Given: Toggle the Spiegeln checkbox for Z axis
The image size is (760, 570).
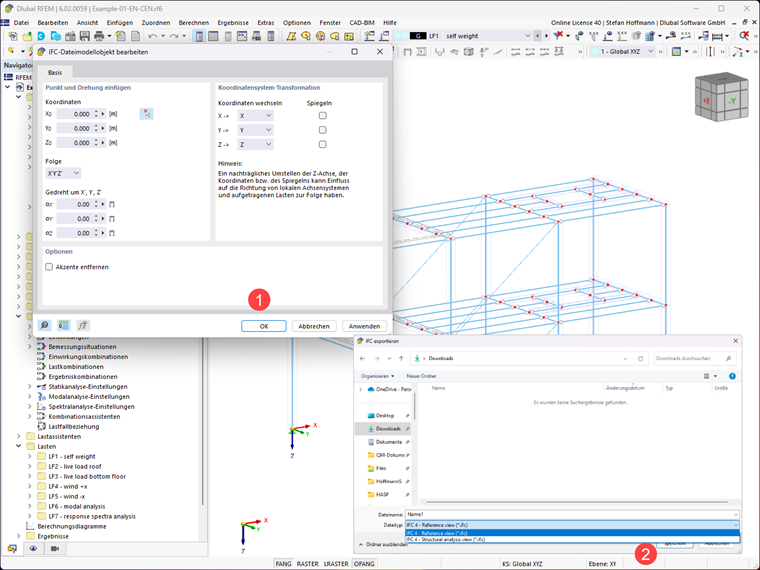Looking at the screenshot, I should (322, 144).
